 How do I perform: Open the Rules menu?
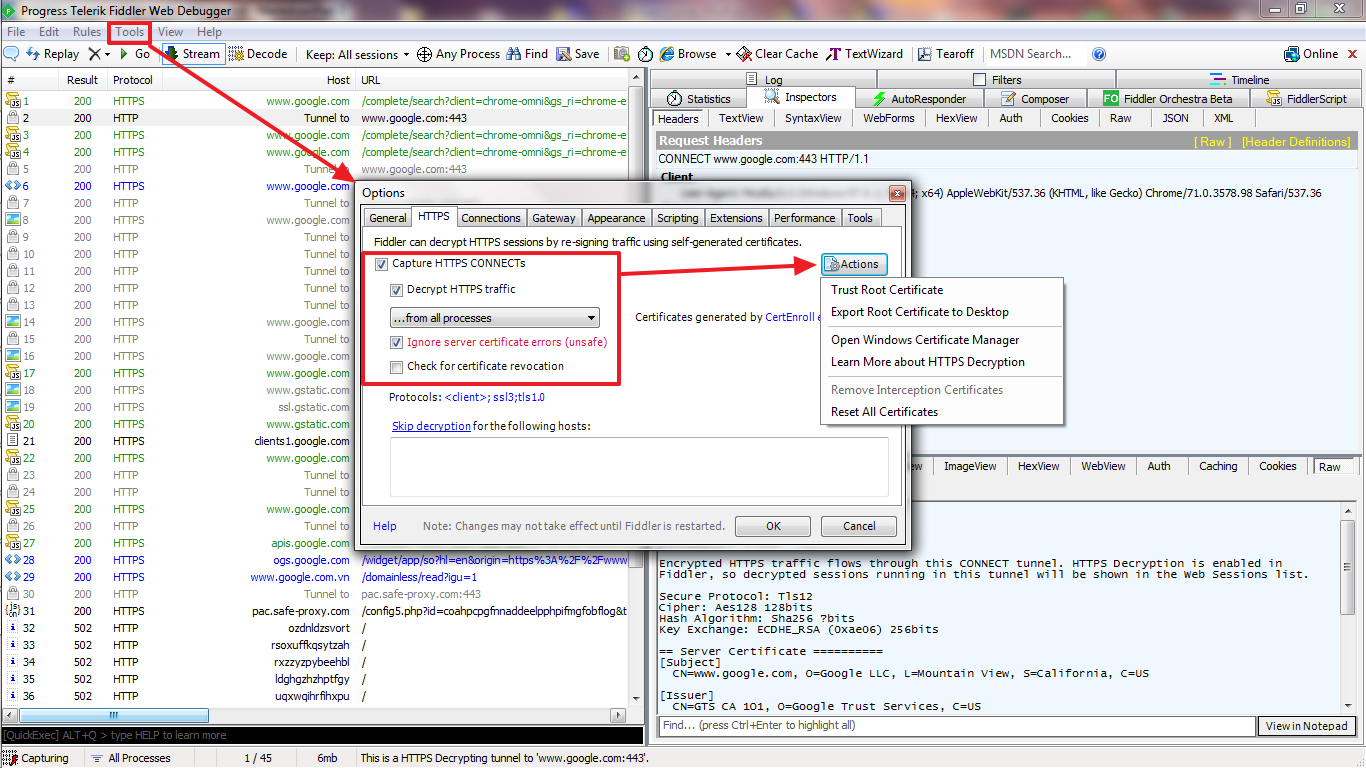tap(87, 32)
